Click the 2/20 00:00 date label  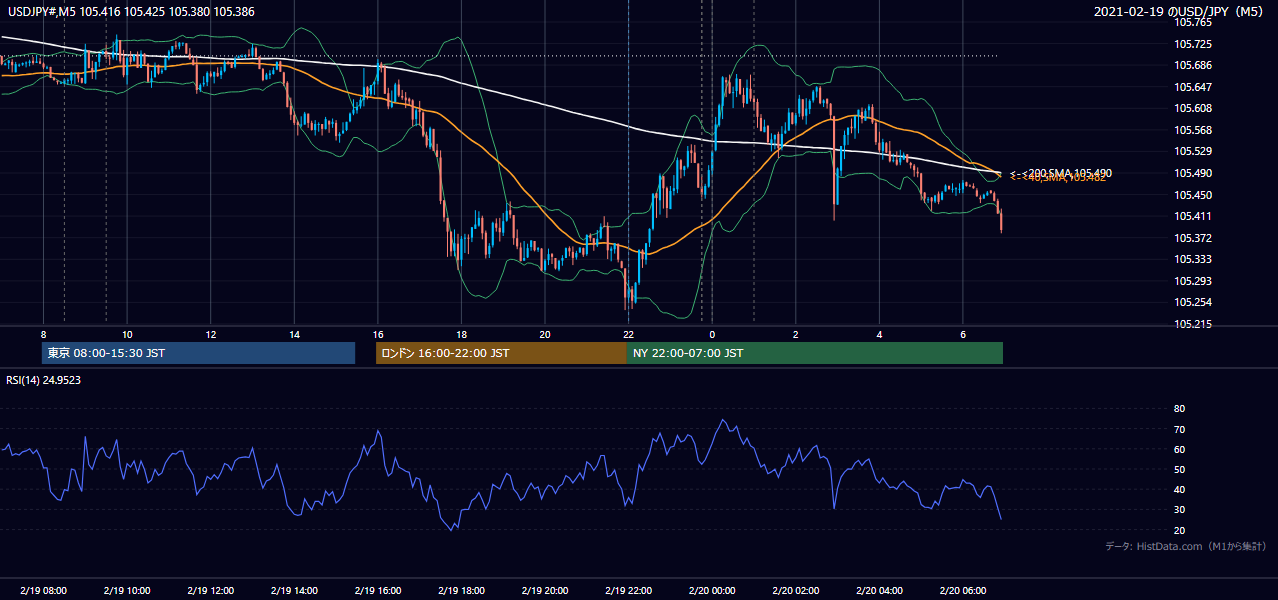pyautogui.click(x=712, y=591)
